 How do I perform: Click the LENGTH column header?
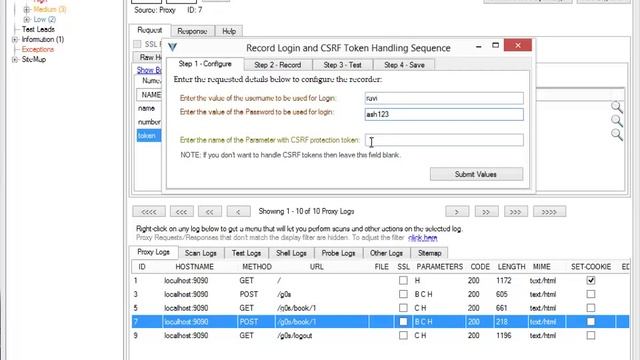[511, 267]
